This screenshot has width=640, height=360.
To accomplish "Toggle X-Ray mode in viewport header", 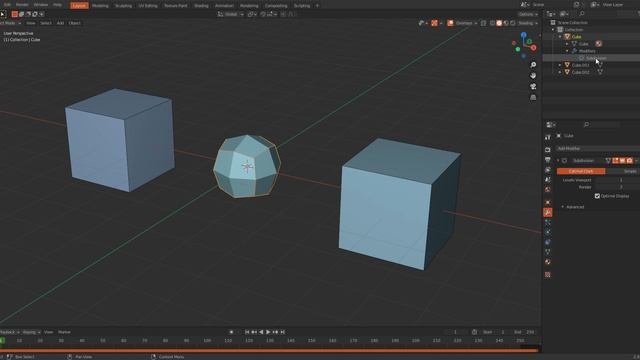I will pos(483,23).
